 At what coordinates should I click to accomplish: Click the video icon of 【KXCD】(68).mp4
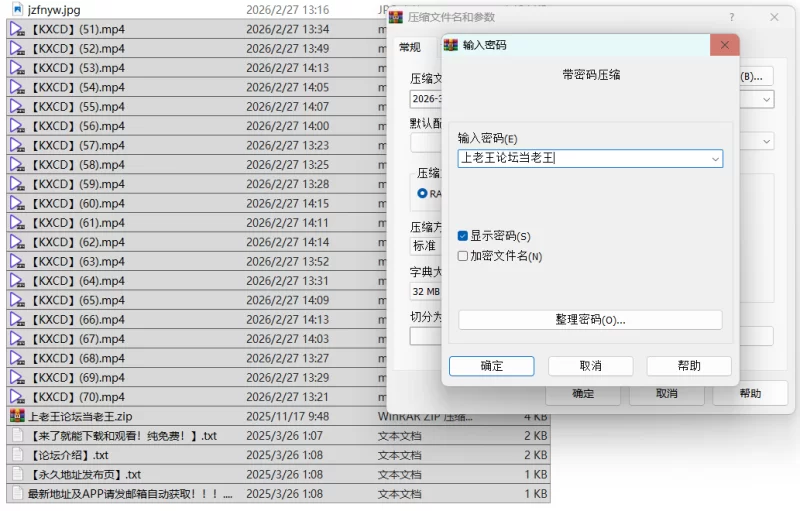[17, 359]
